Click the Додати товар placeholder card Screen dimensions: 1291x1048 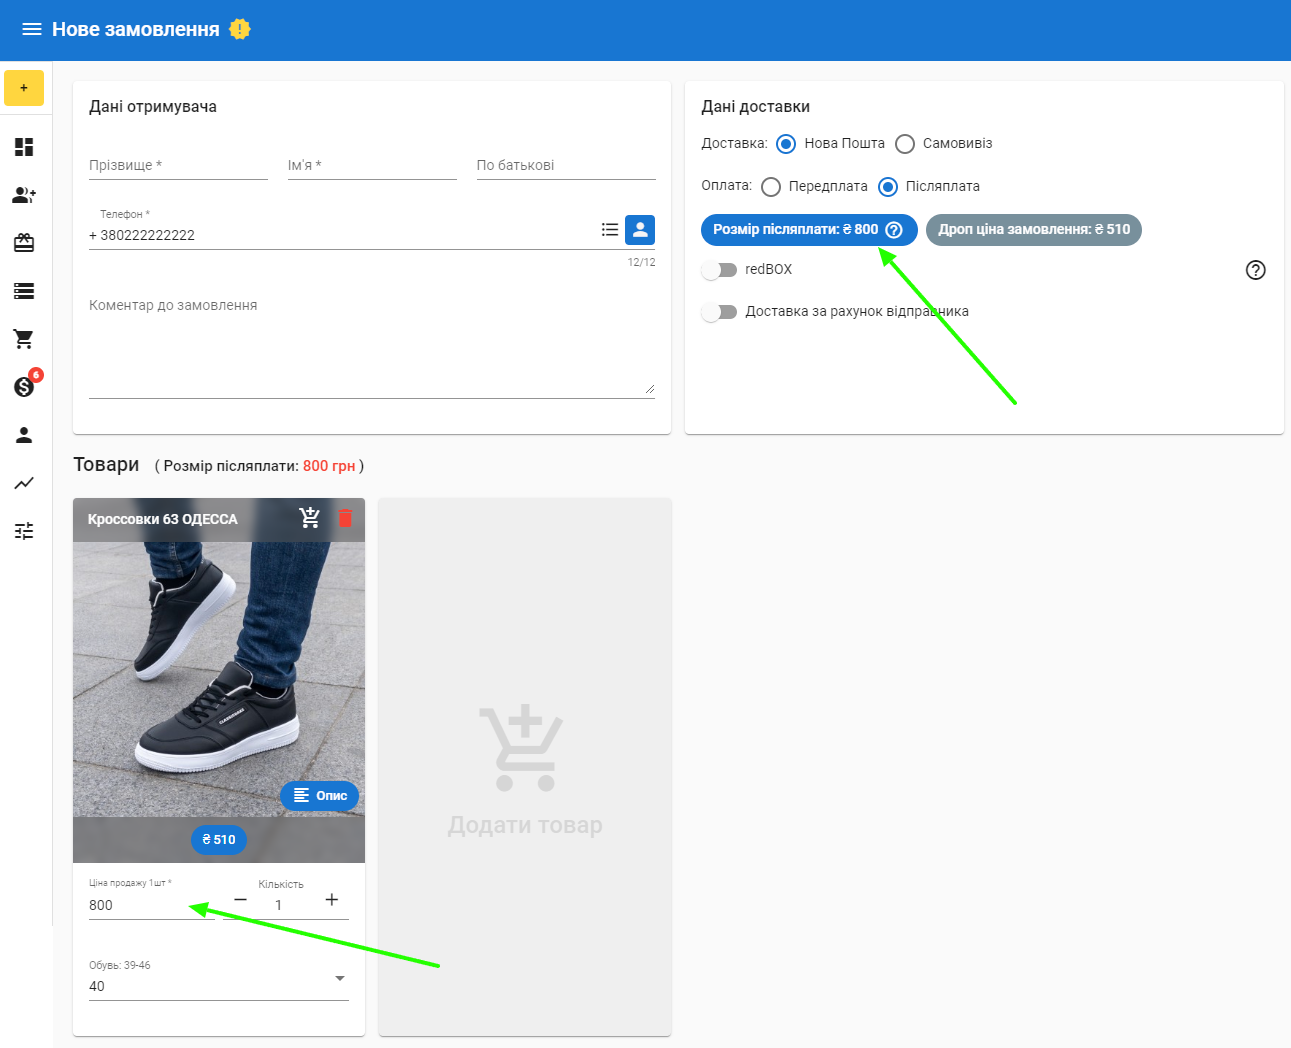click(525, 767)
